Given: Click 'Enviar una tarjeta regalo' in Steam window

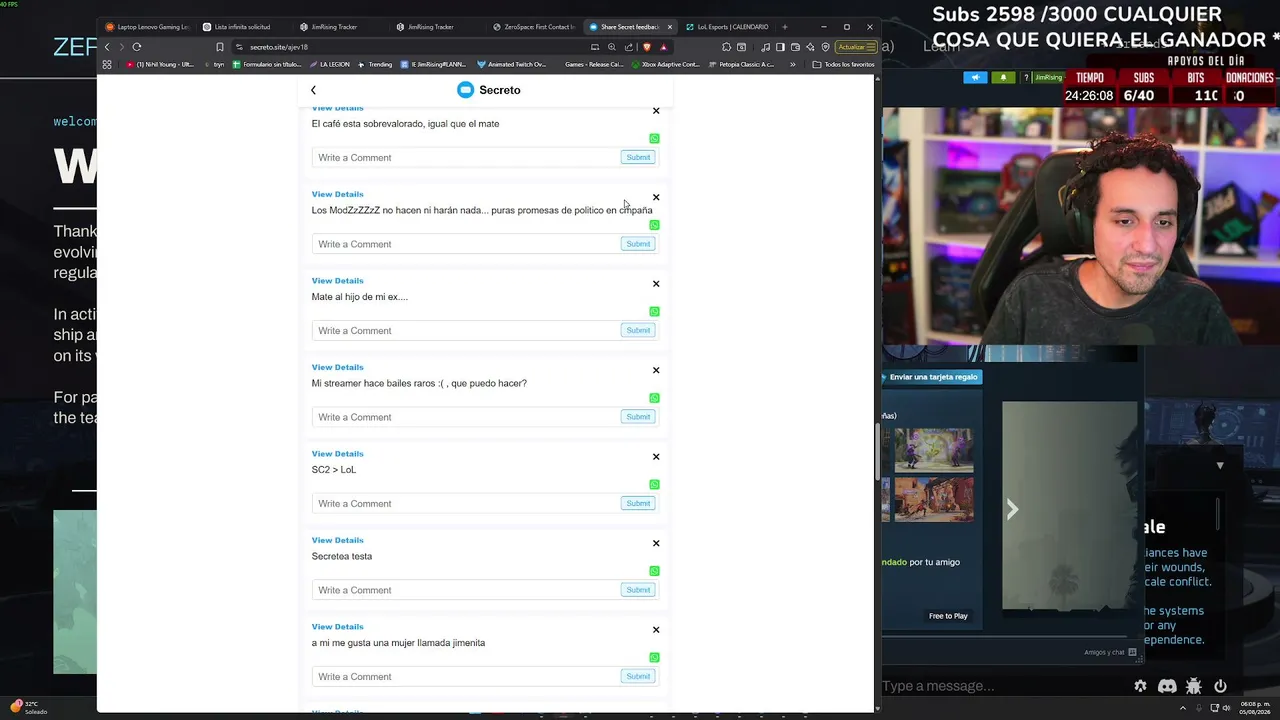Looking at the screenshot, I should pos(932,377).
